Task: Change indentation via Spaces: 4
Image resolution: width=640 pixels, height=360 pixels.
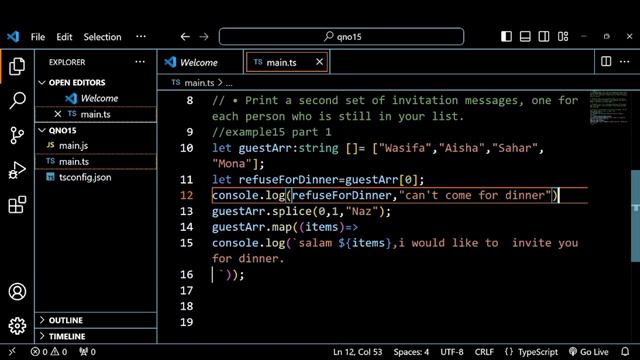Action: click(411, 352)
